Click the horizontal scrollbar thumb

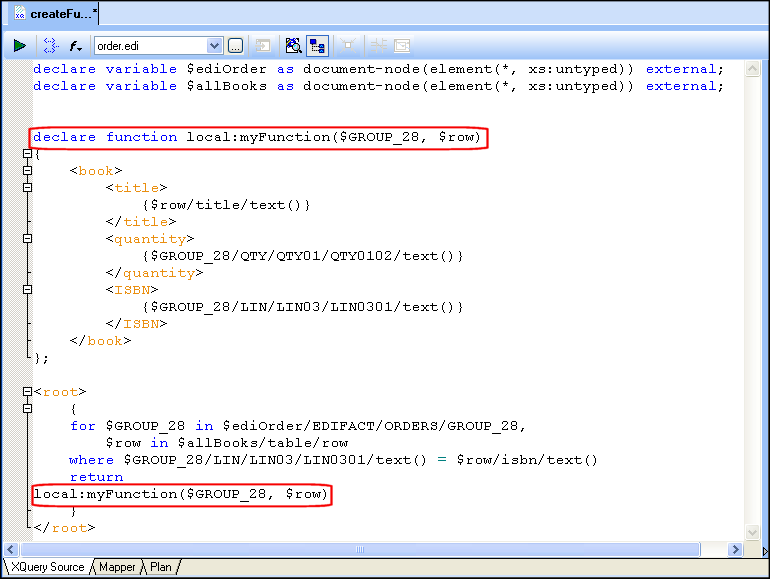[x=360, y=549]
